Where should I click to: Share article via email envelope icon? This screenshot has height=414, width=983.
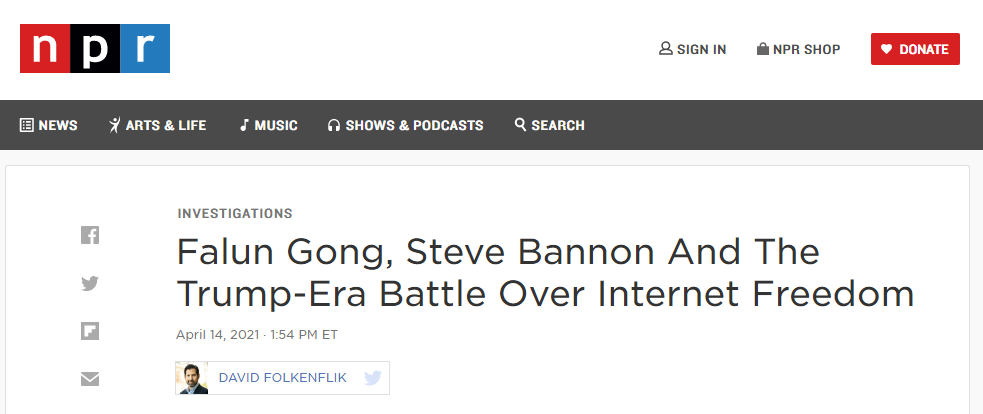[x=90, y=379]
